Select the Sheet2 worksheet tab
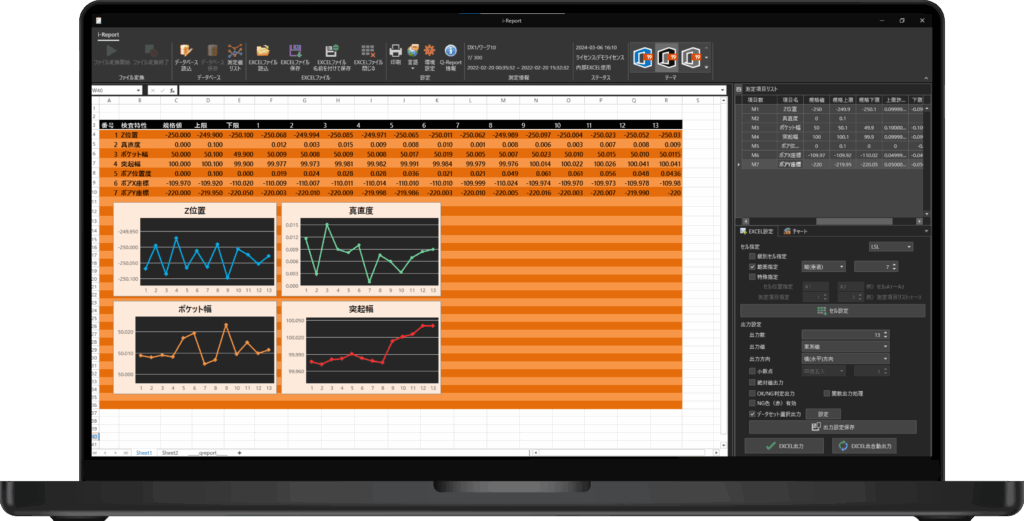The image size is (1024, 521). click(170, 453)
